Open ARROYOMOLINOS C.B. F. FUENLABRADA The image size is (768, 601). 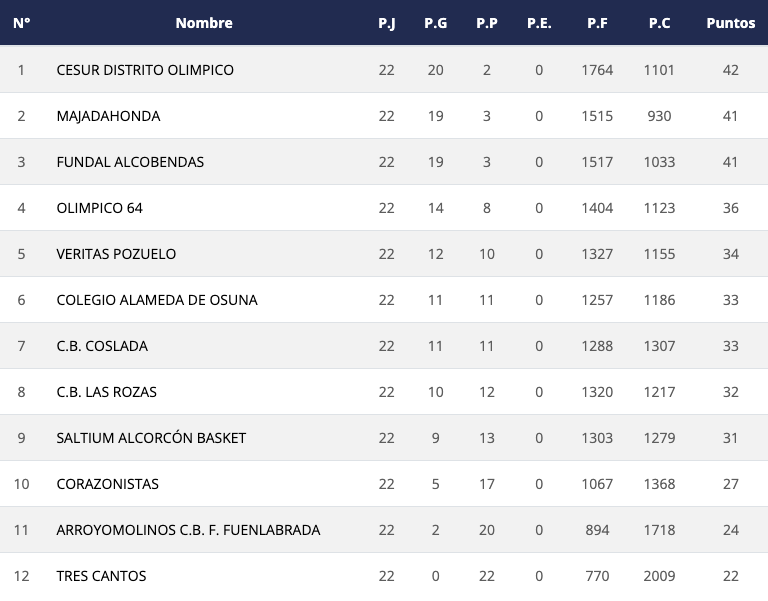(x=188, y=530)
